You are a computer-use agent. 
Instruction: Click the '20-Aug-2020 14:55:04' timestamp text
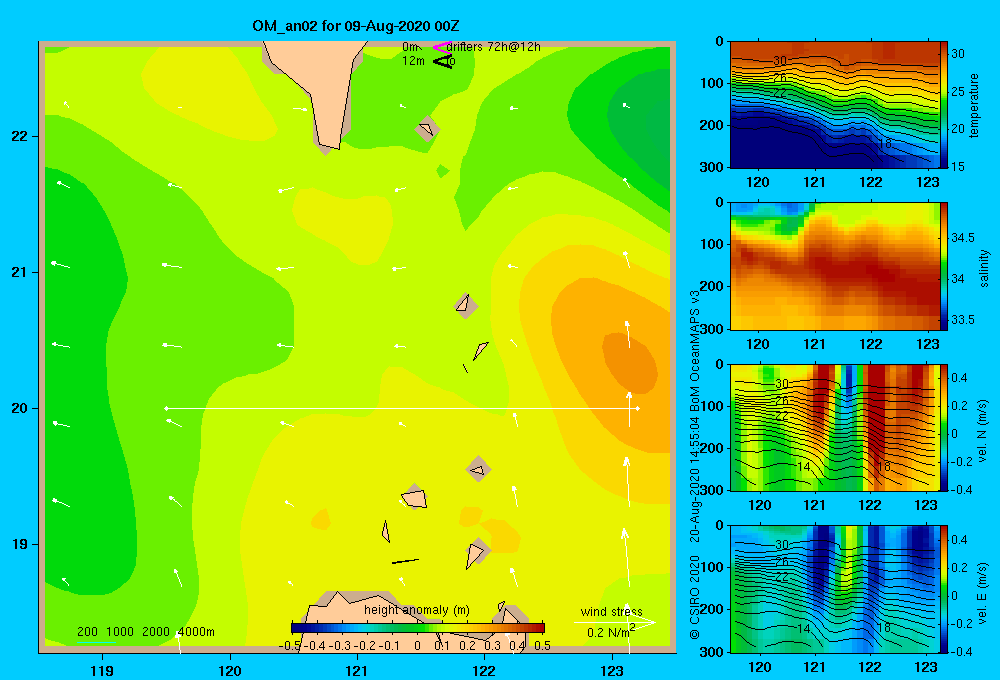point(695,482)
